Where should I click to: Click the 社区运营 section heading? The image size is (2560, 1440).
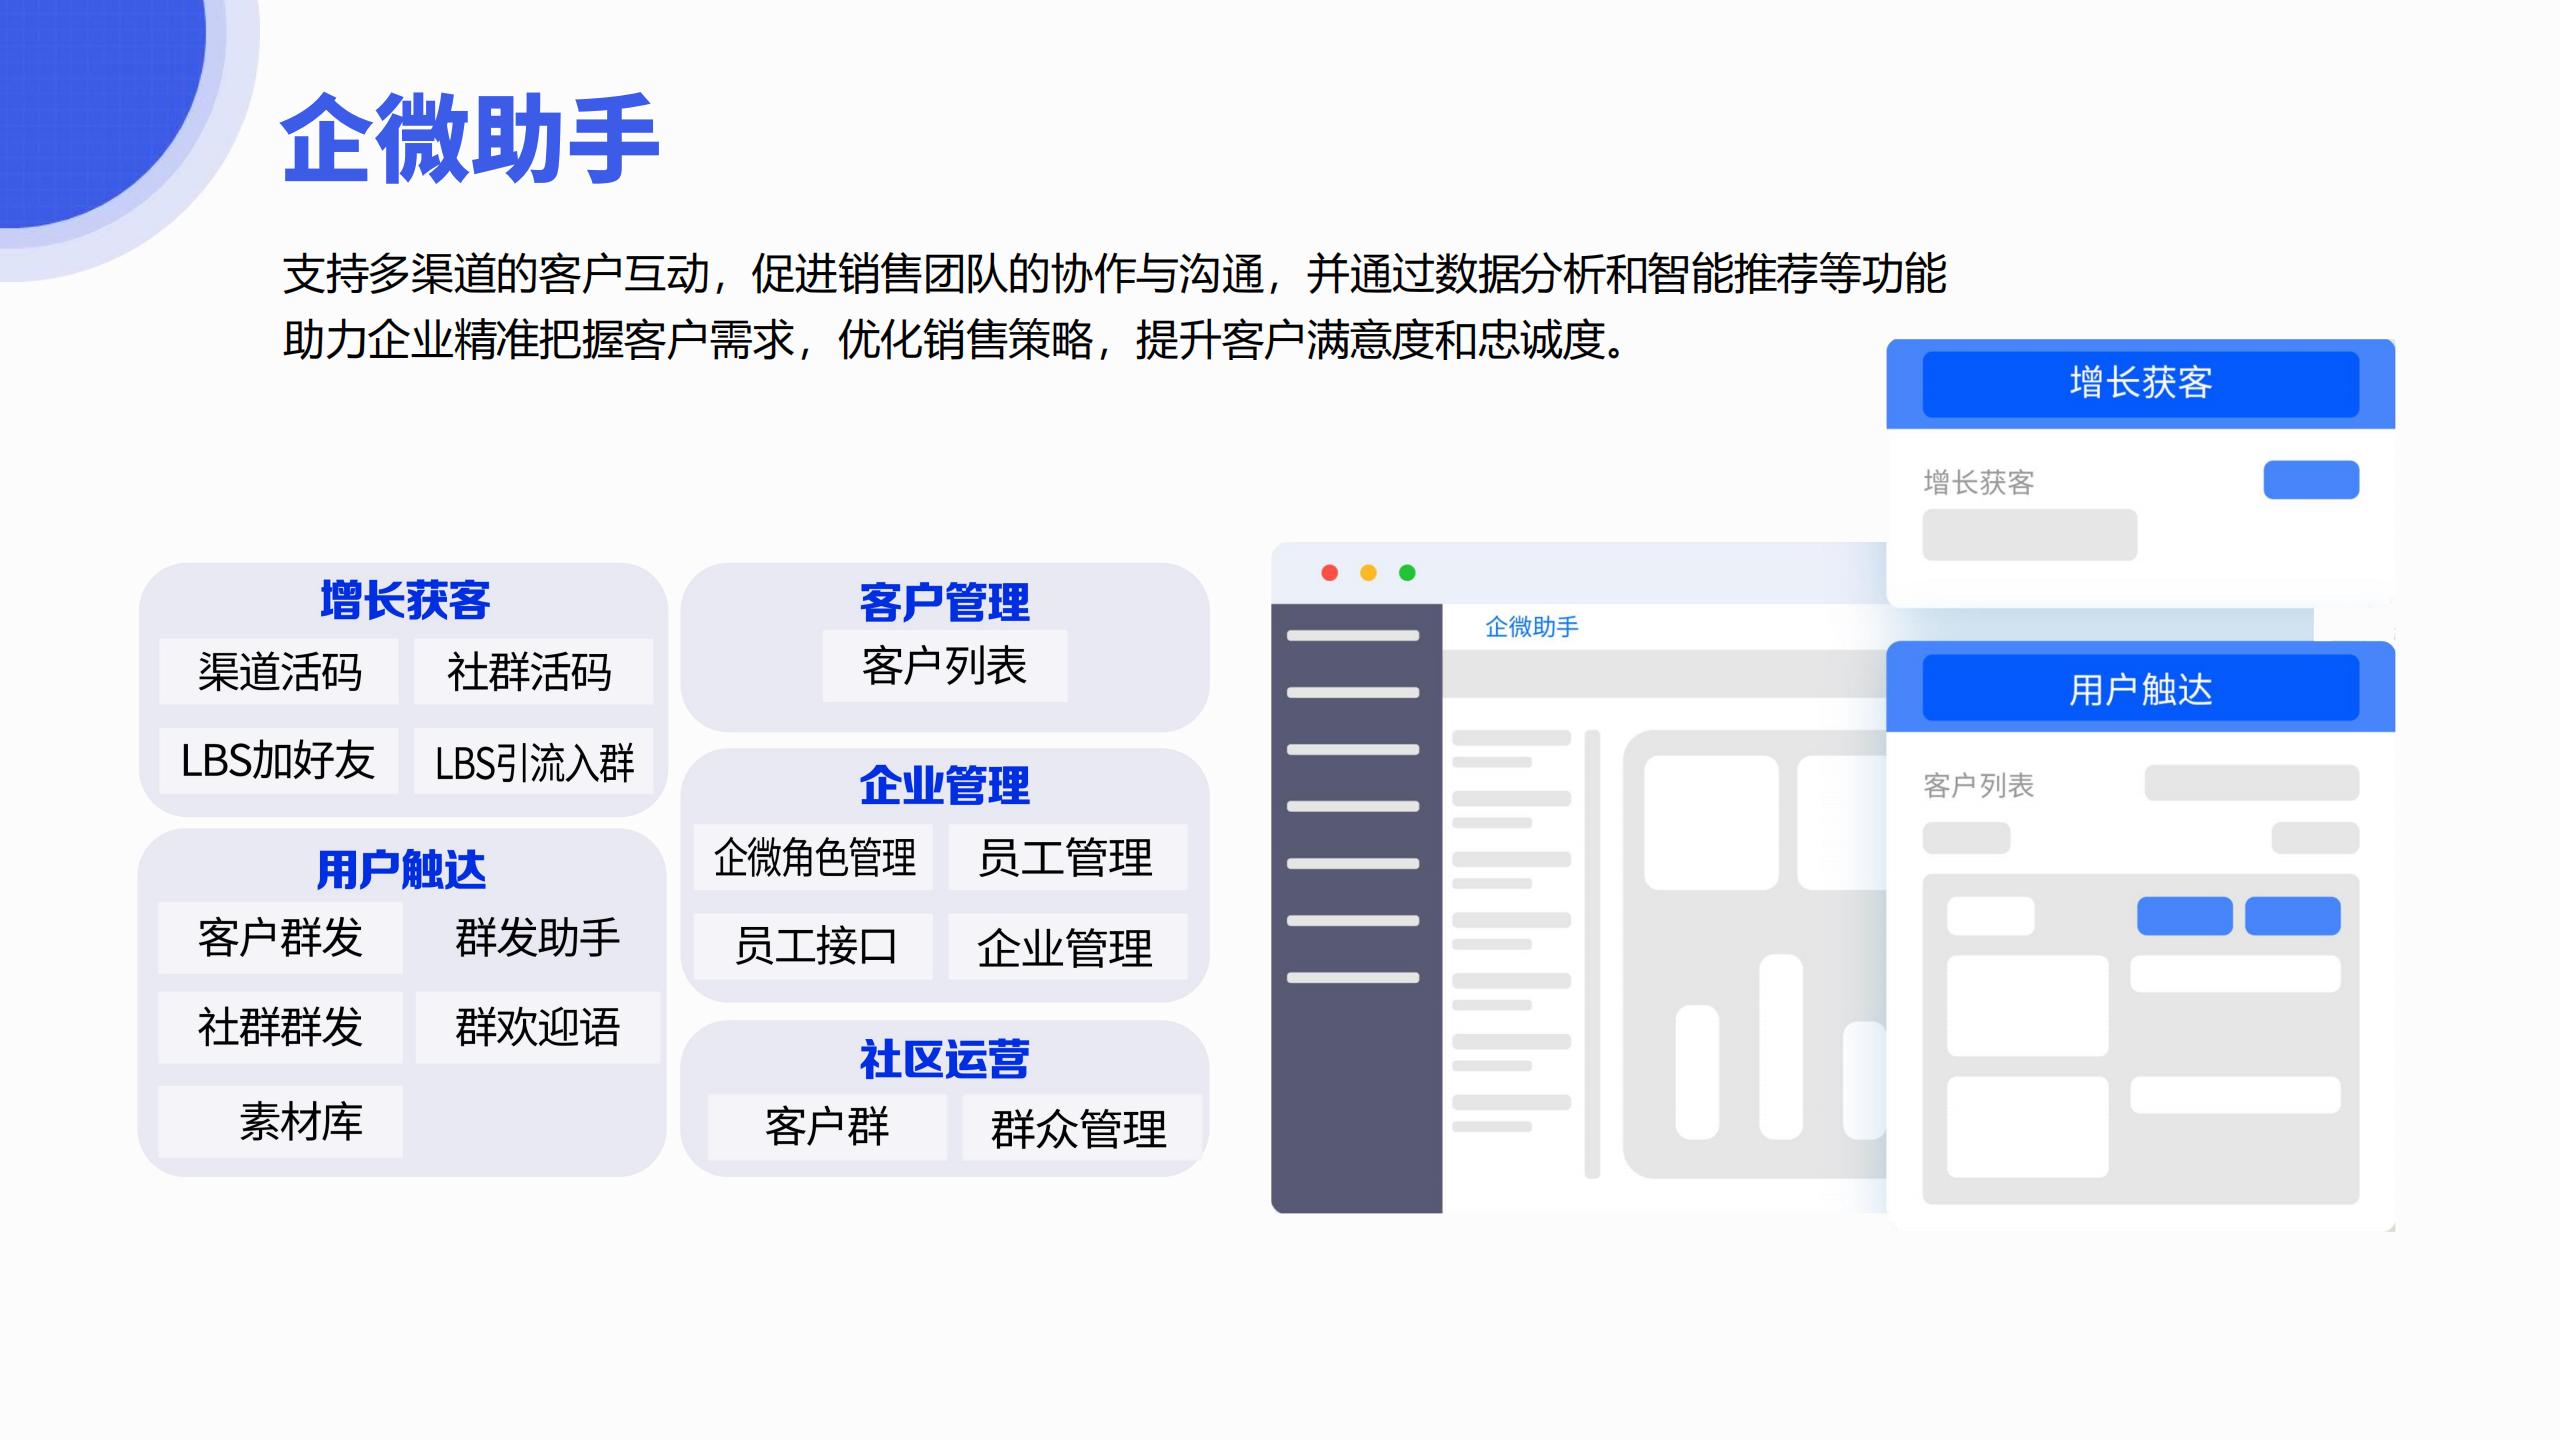(x=944, y=1059)
